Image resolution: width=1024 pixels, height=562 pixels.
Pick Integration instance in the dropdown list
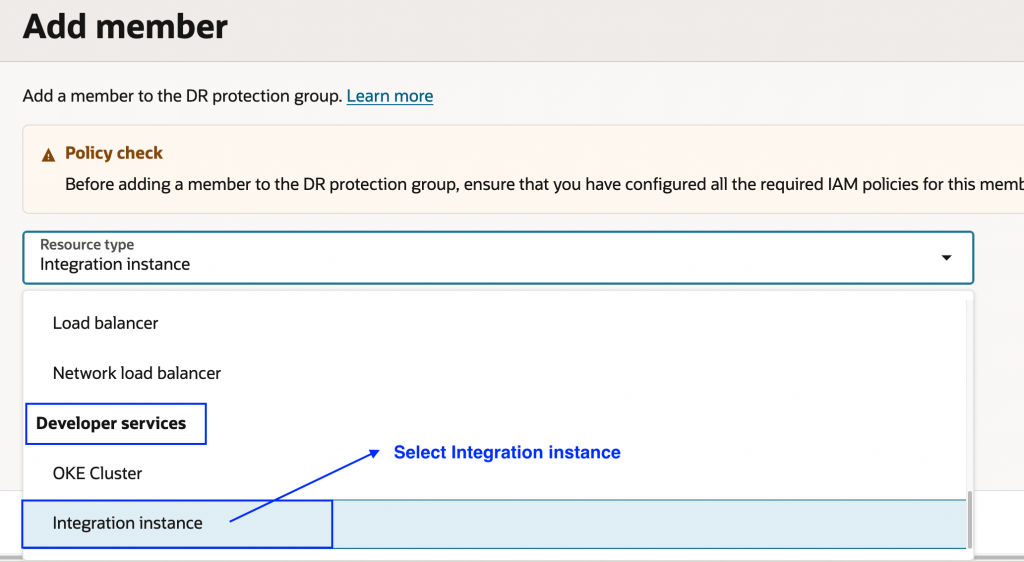click(x=127, y=523)
